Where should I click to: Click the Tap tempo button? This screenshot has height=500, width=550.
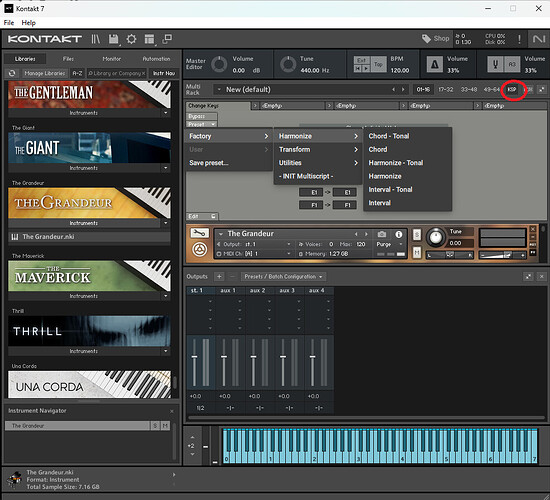click(x=378, y=64)
